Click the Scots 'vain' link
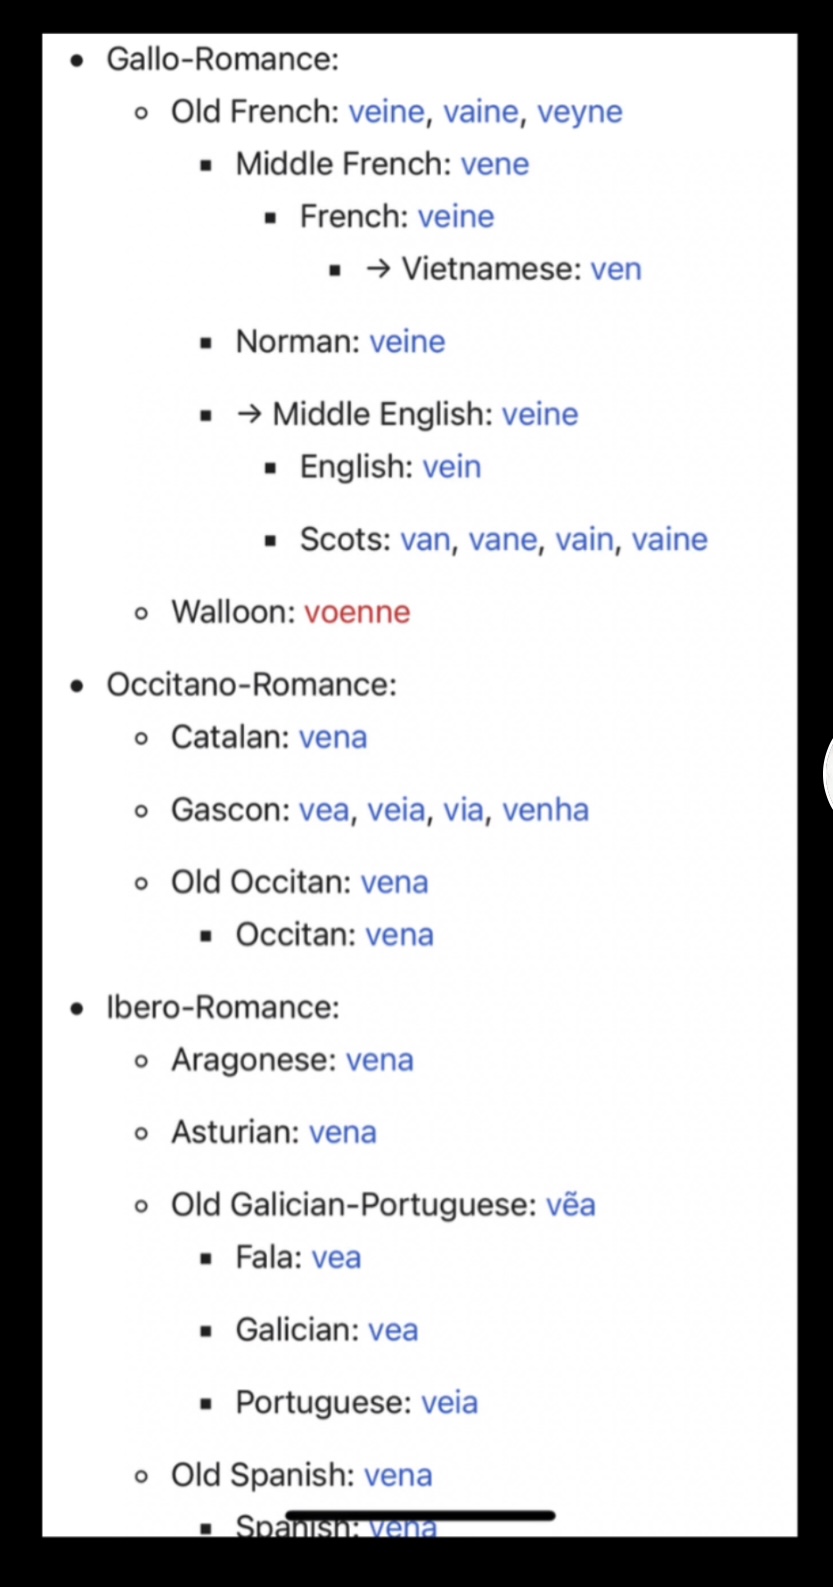 pyautogui.click(x=585, y=540)
